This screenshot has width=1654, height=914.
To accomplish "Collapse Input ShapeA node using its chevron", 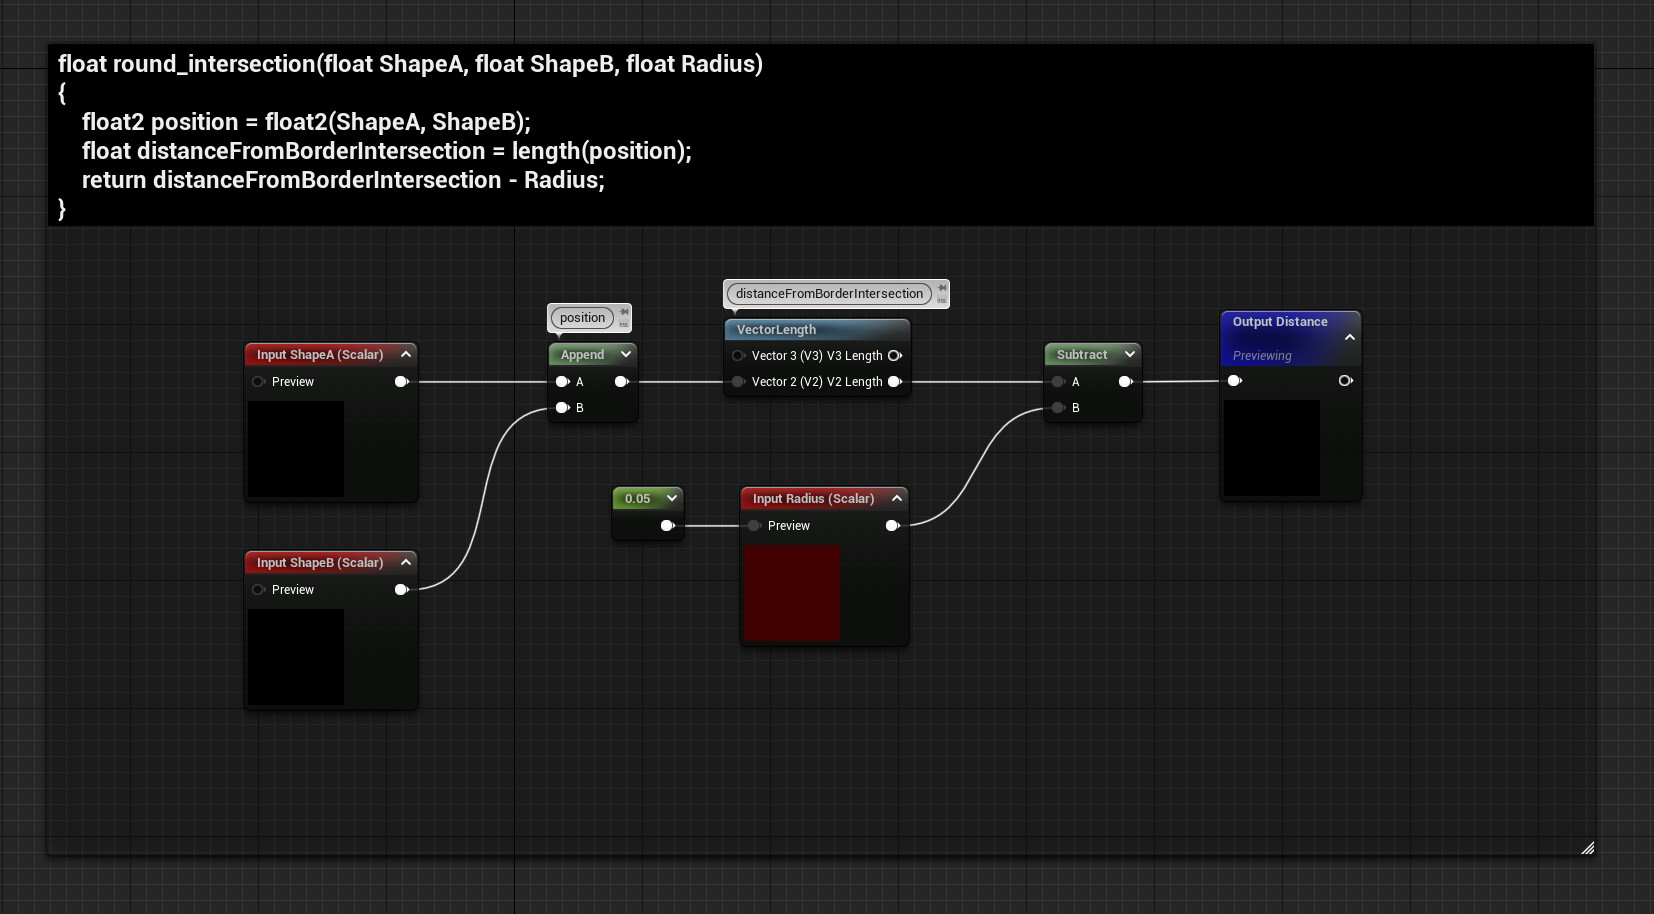I will click(x=406, y=354).
